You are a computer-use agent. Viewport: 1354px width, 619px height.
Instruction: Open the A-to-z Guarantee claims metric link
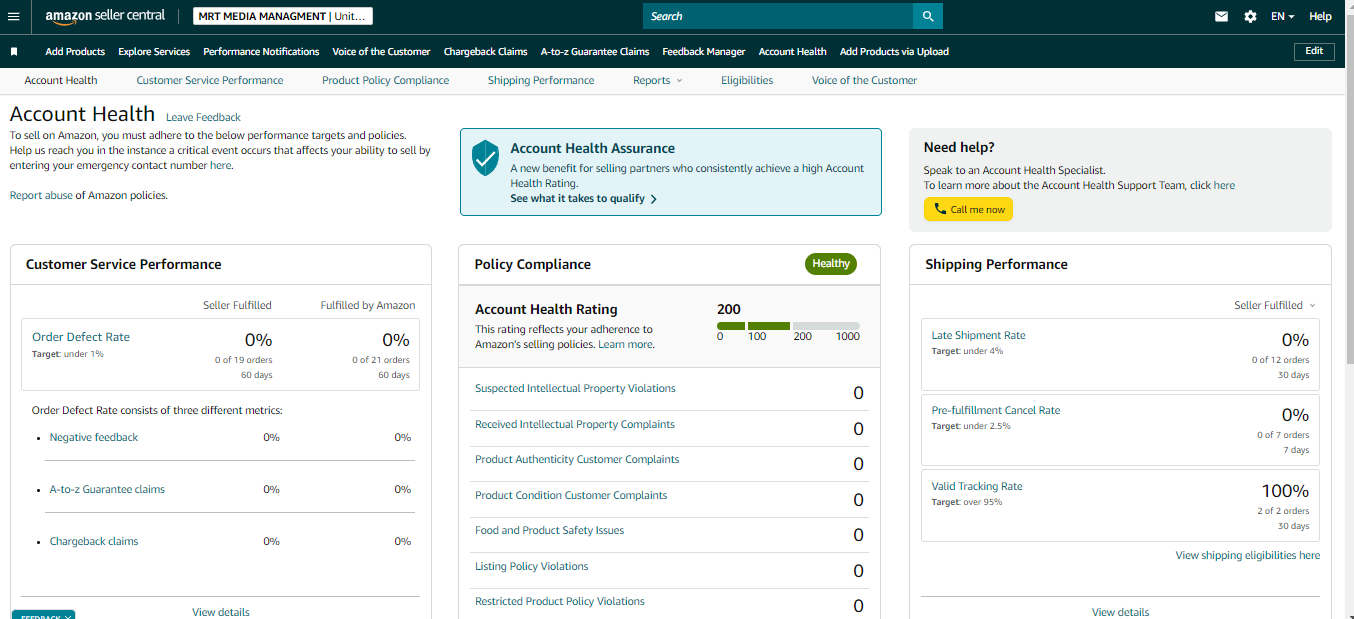click(x=107, y=489)
